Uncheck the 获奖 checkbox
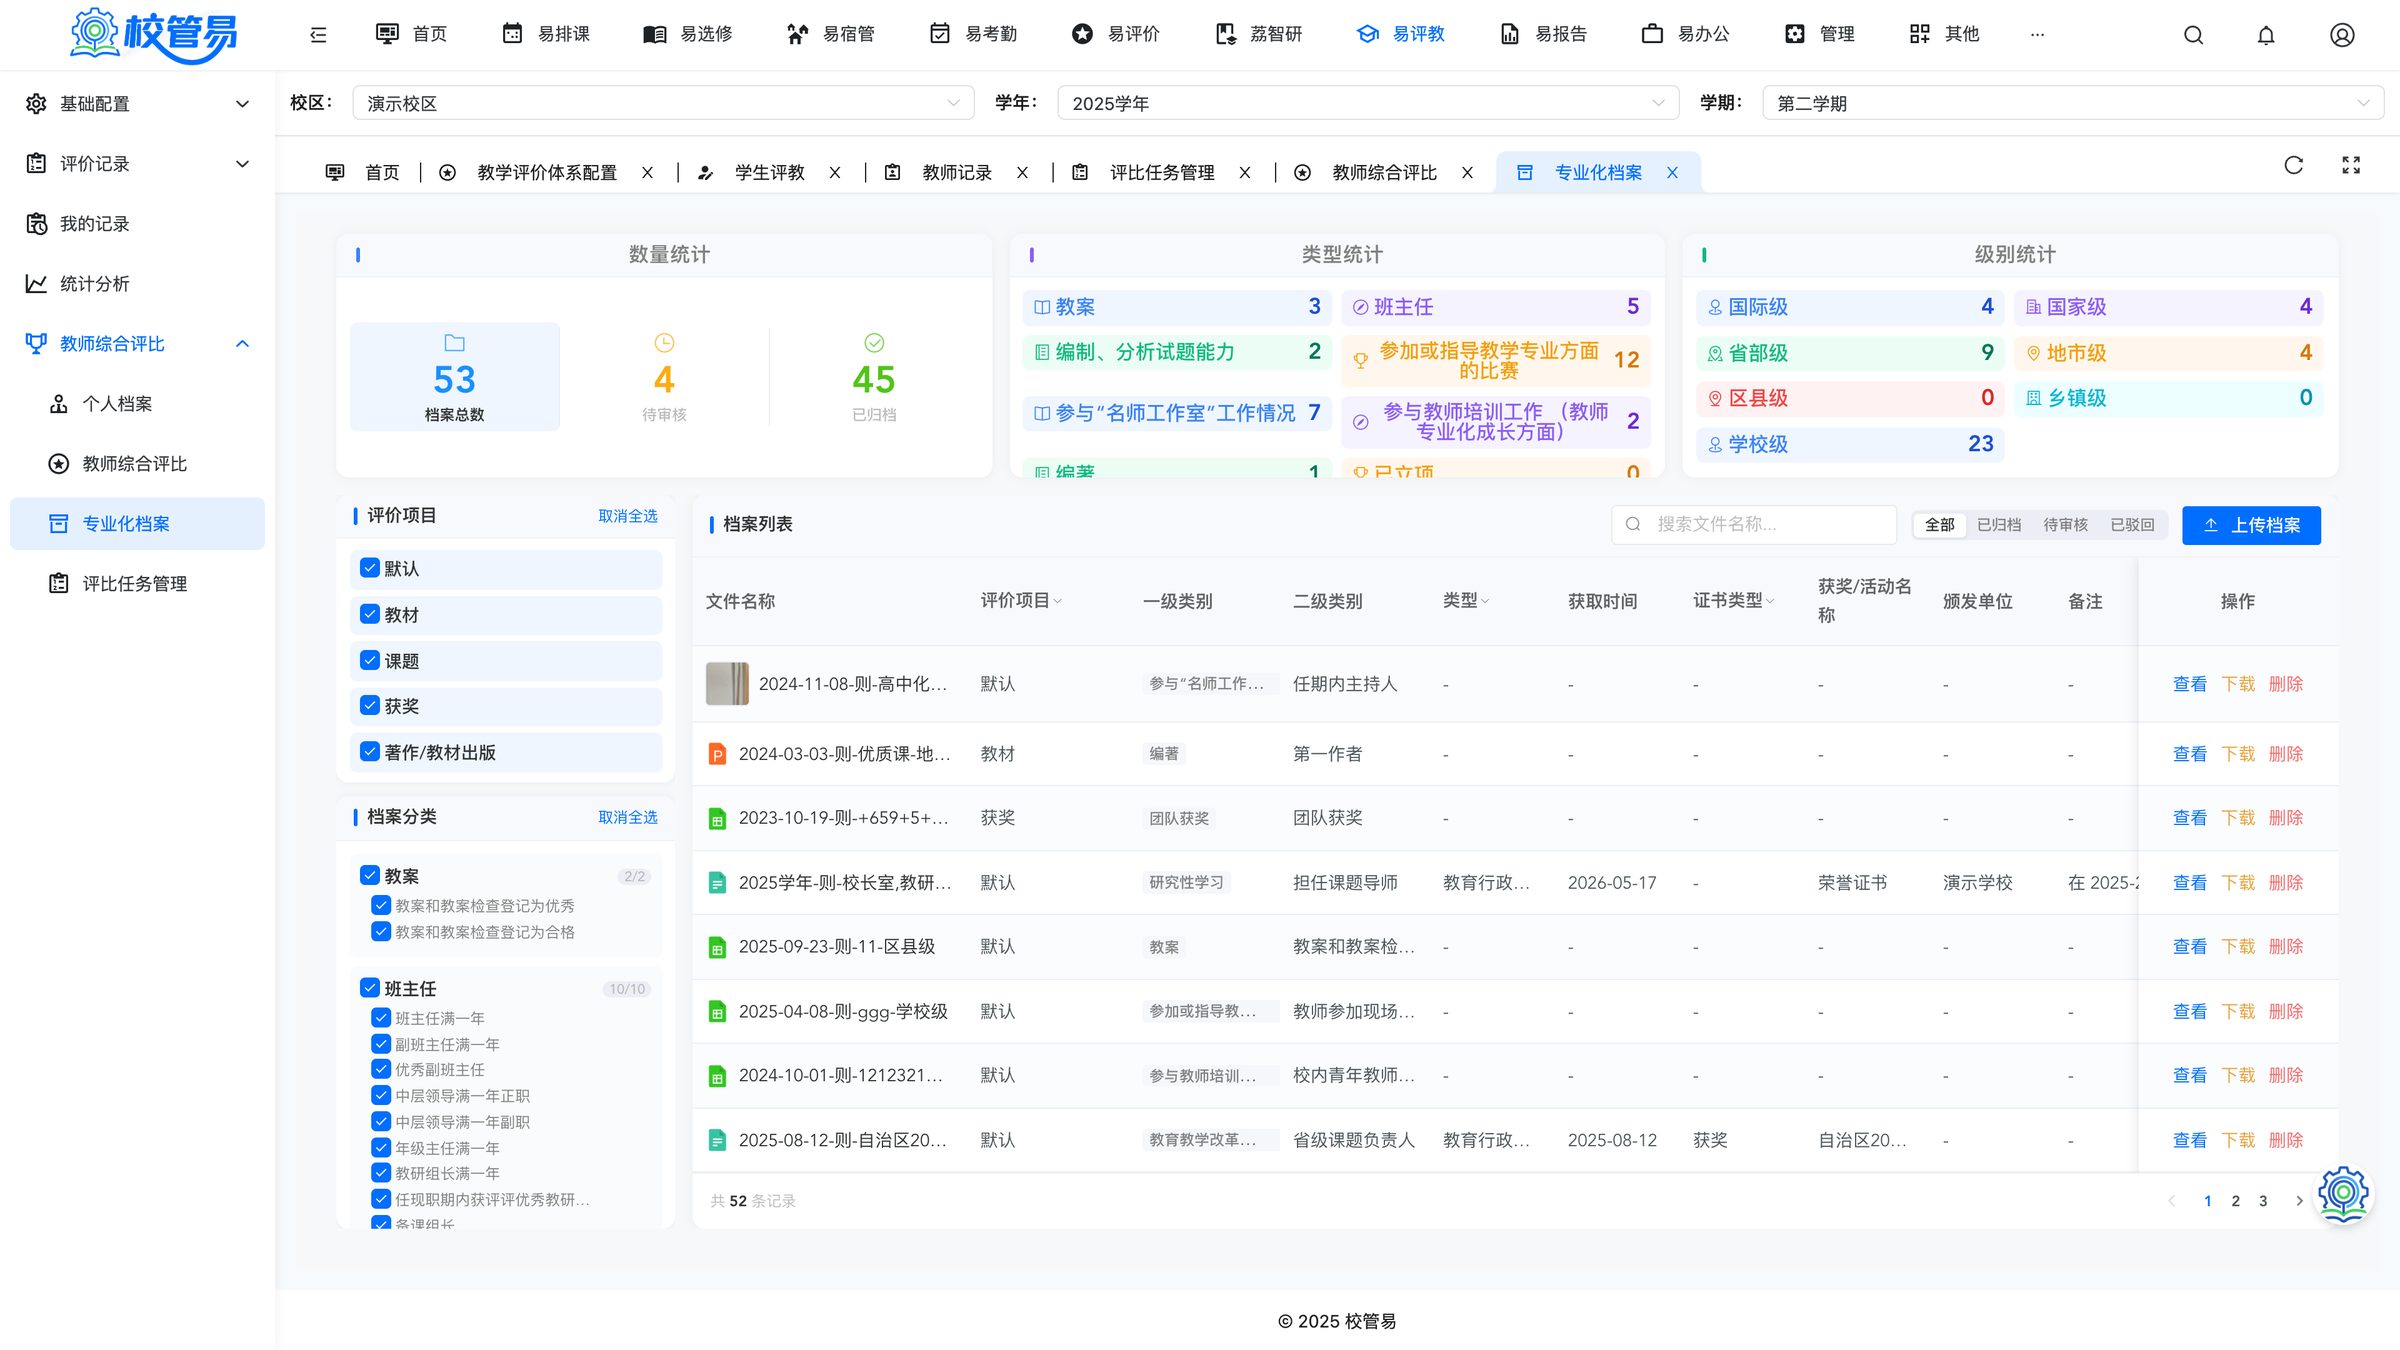The height and width of the screenshot is (1350, 2400). click(370, 705)
